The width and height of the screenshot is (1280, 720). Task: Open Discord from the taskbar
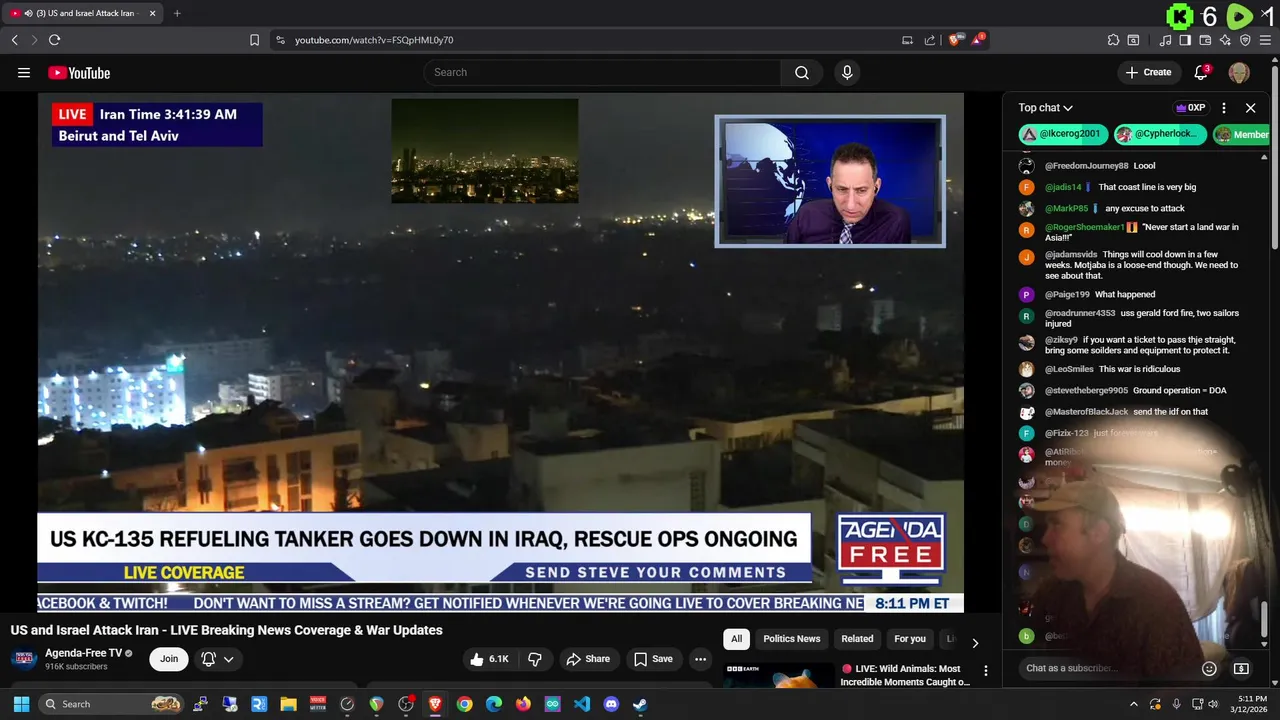[611, 704]
